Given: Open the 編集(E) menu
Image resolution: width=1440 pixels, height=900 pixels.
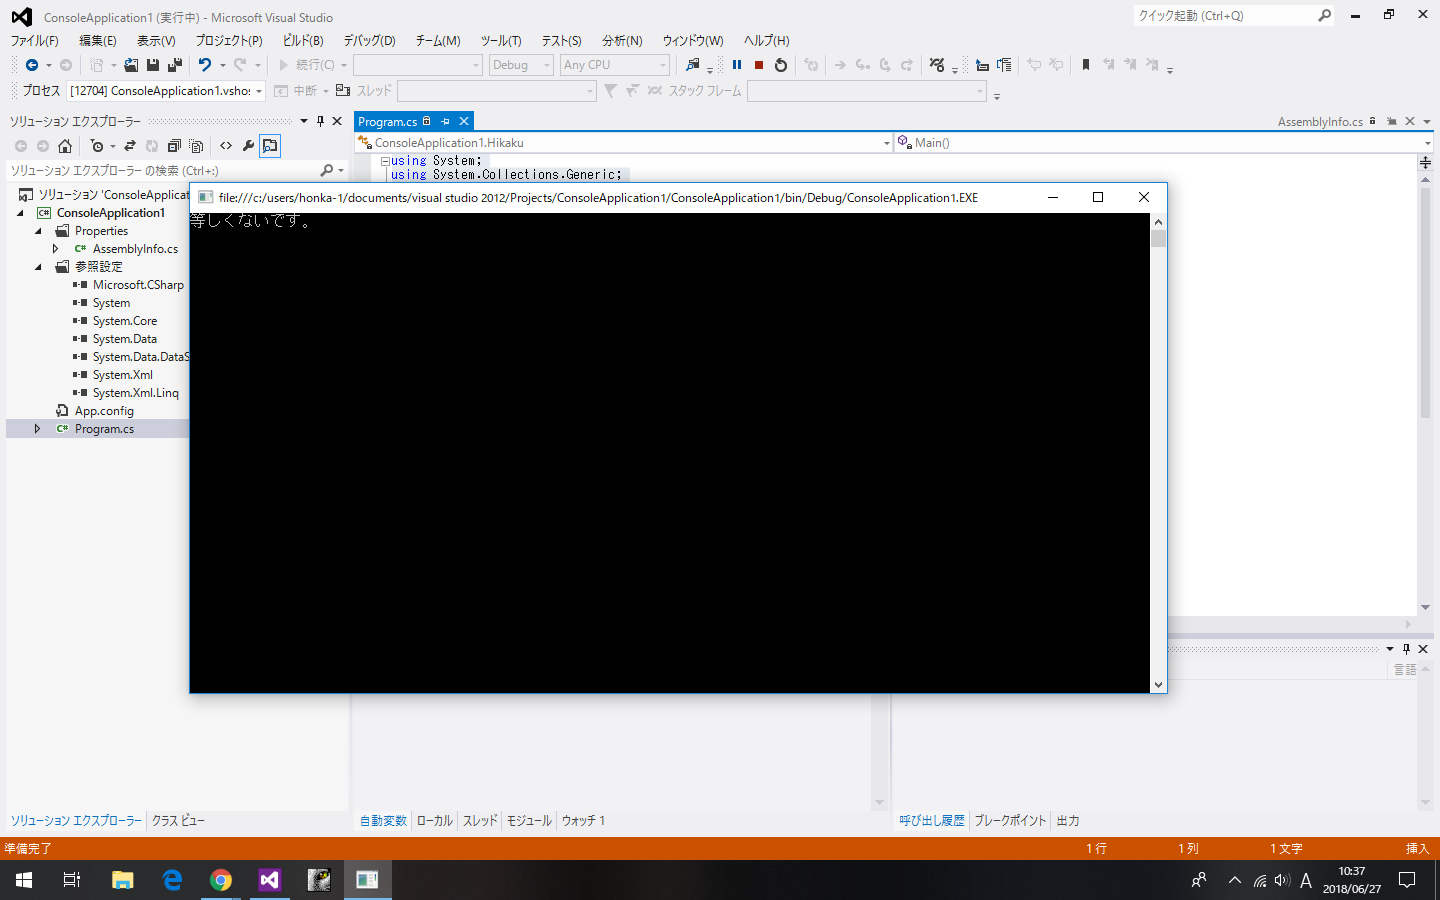Looking at the screenshot, I should [98, 41].
